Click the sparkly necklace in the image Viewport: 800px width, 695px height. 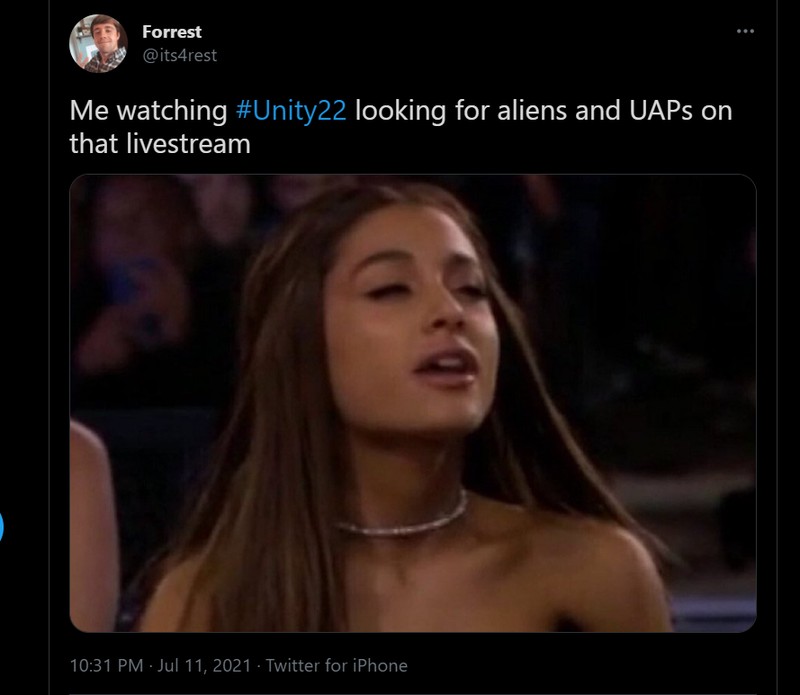[402, 520]
